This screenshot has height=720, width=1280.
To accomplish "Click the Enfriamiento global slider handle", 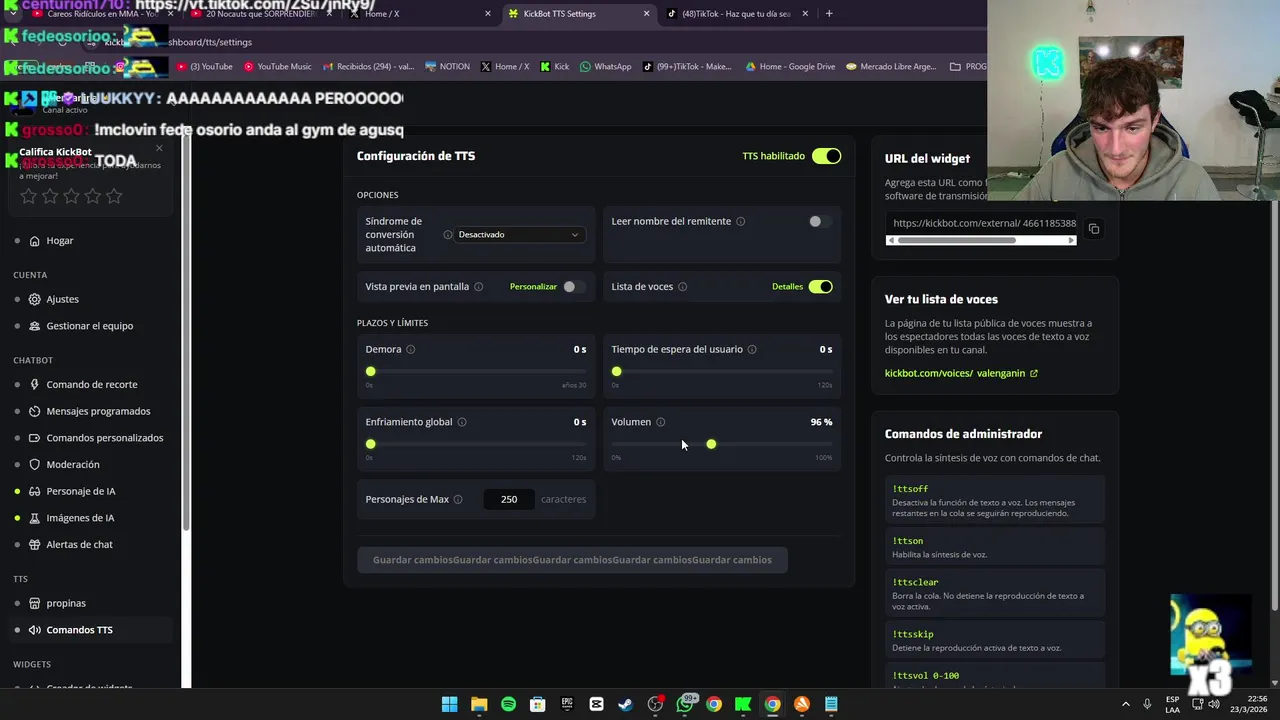I will 370,444.
